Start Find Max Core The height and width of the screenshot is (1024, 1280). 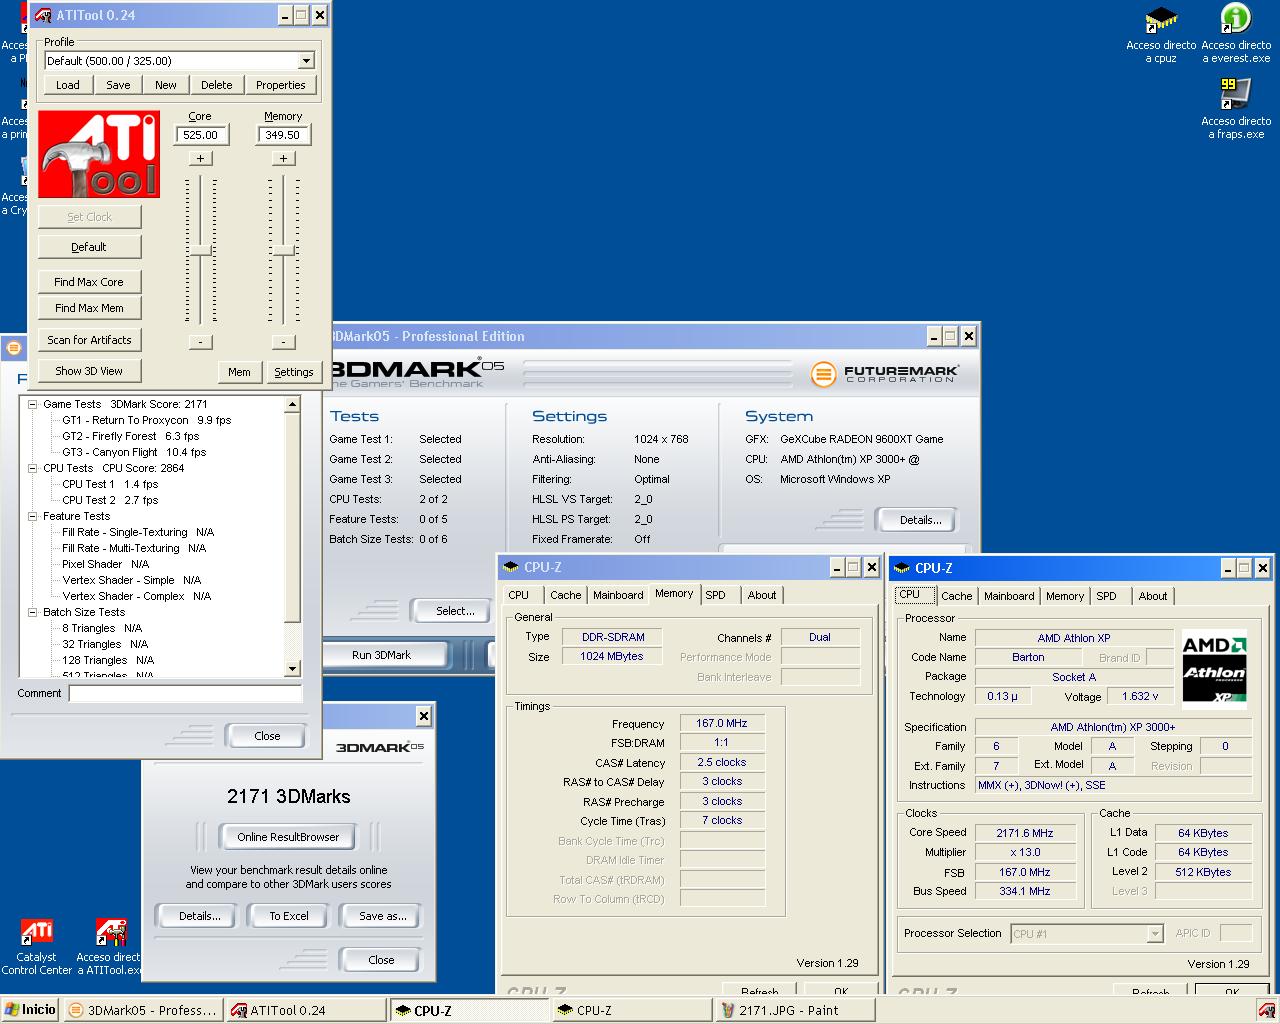click(89, 282)
